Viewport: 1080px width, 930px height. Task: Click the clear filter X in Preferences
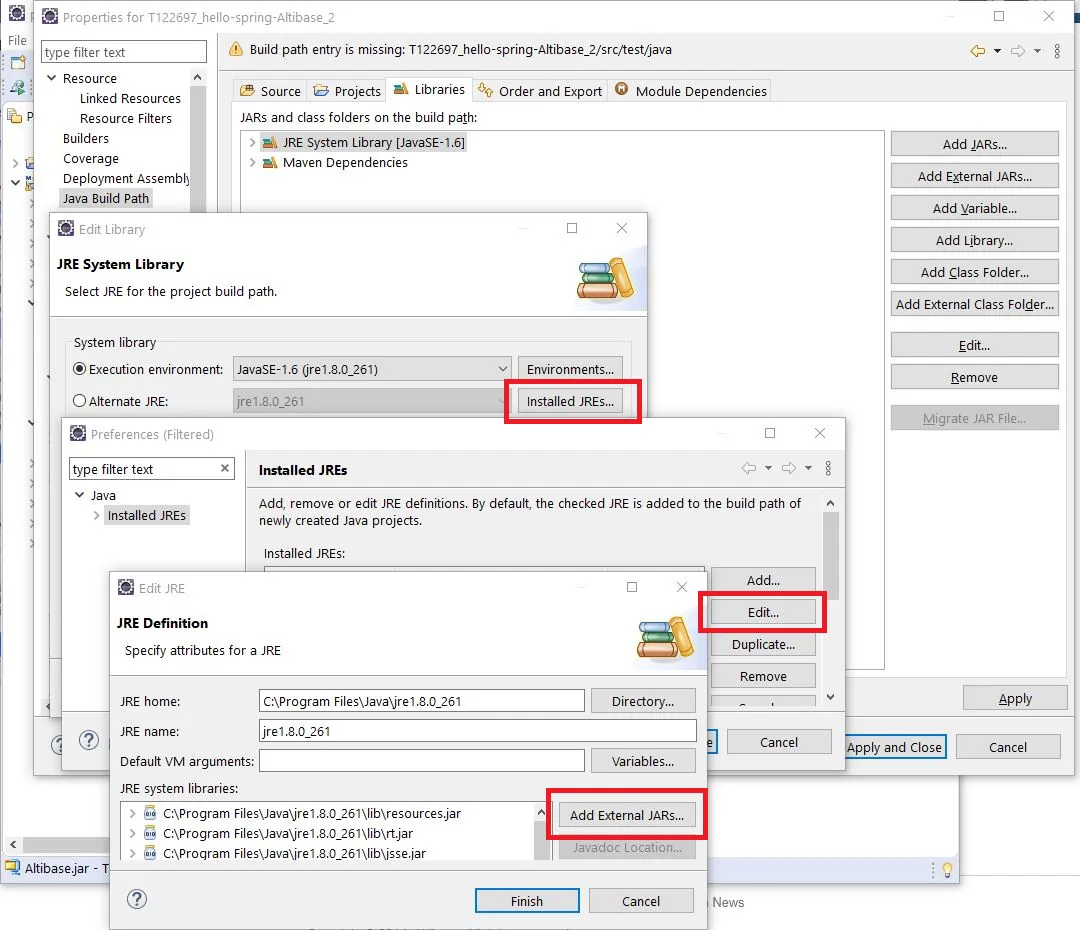pos(225,468)
